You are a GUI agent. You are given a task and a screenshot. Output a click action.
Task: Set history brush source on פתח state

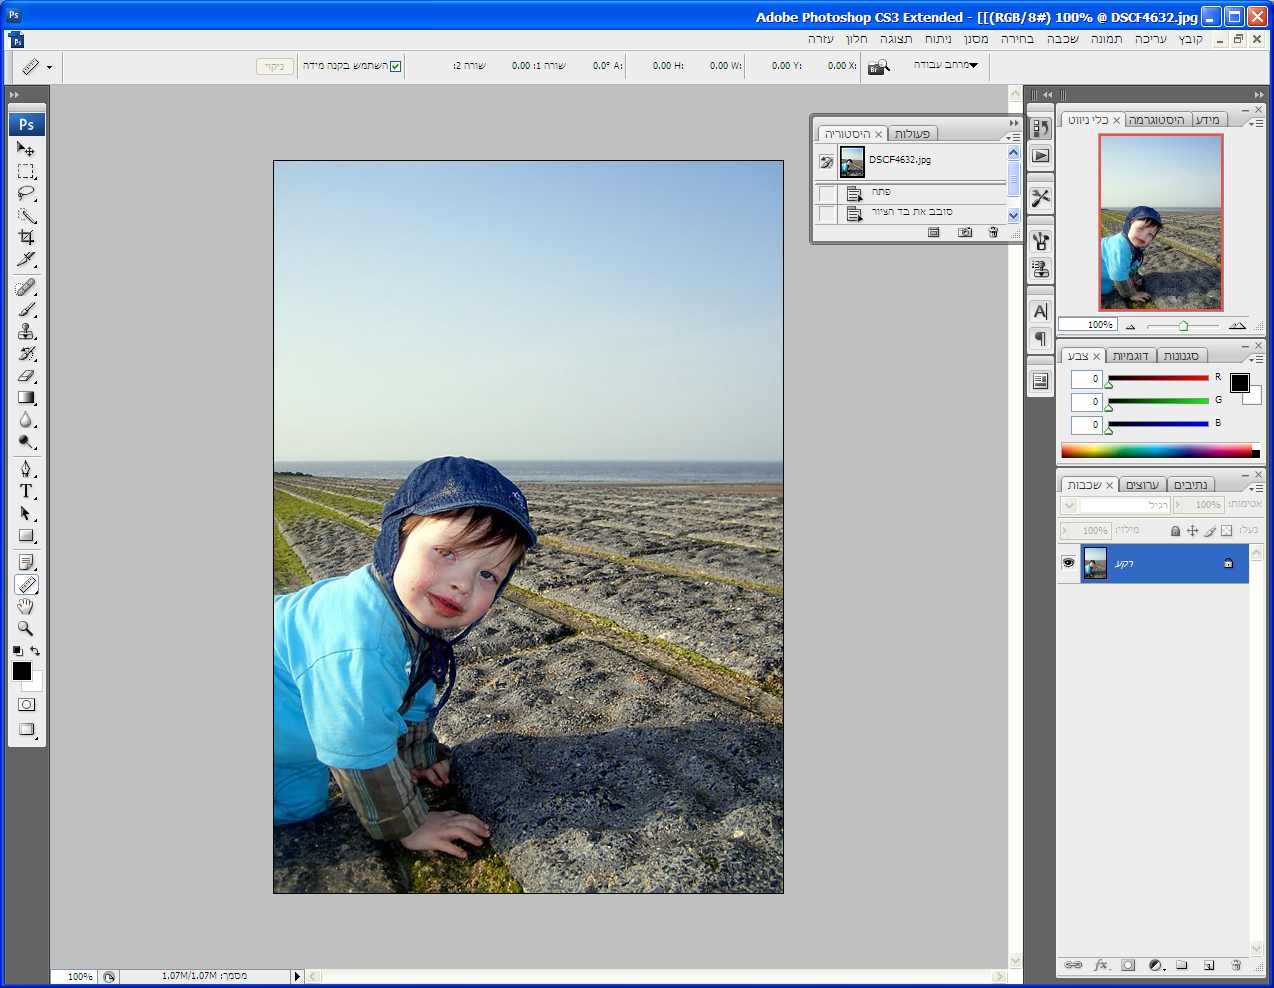click(826, 192)
